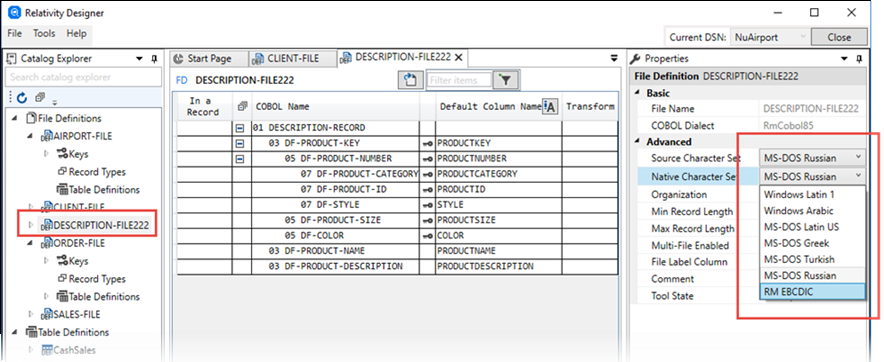Open the Current DSN NuAirport dropdown
This screenshot has height=362, width=884.
(x=770, y=37)
